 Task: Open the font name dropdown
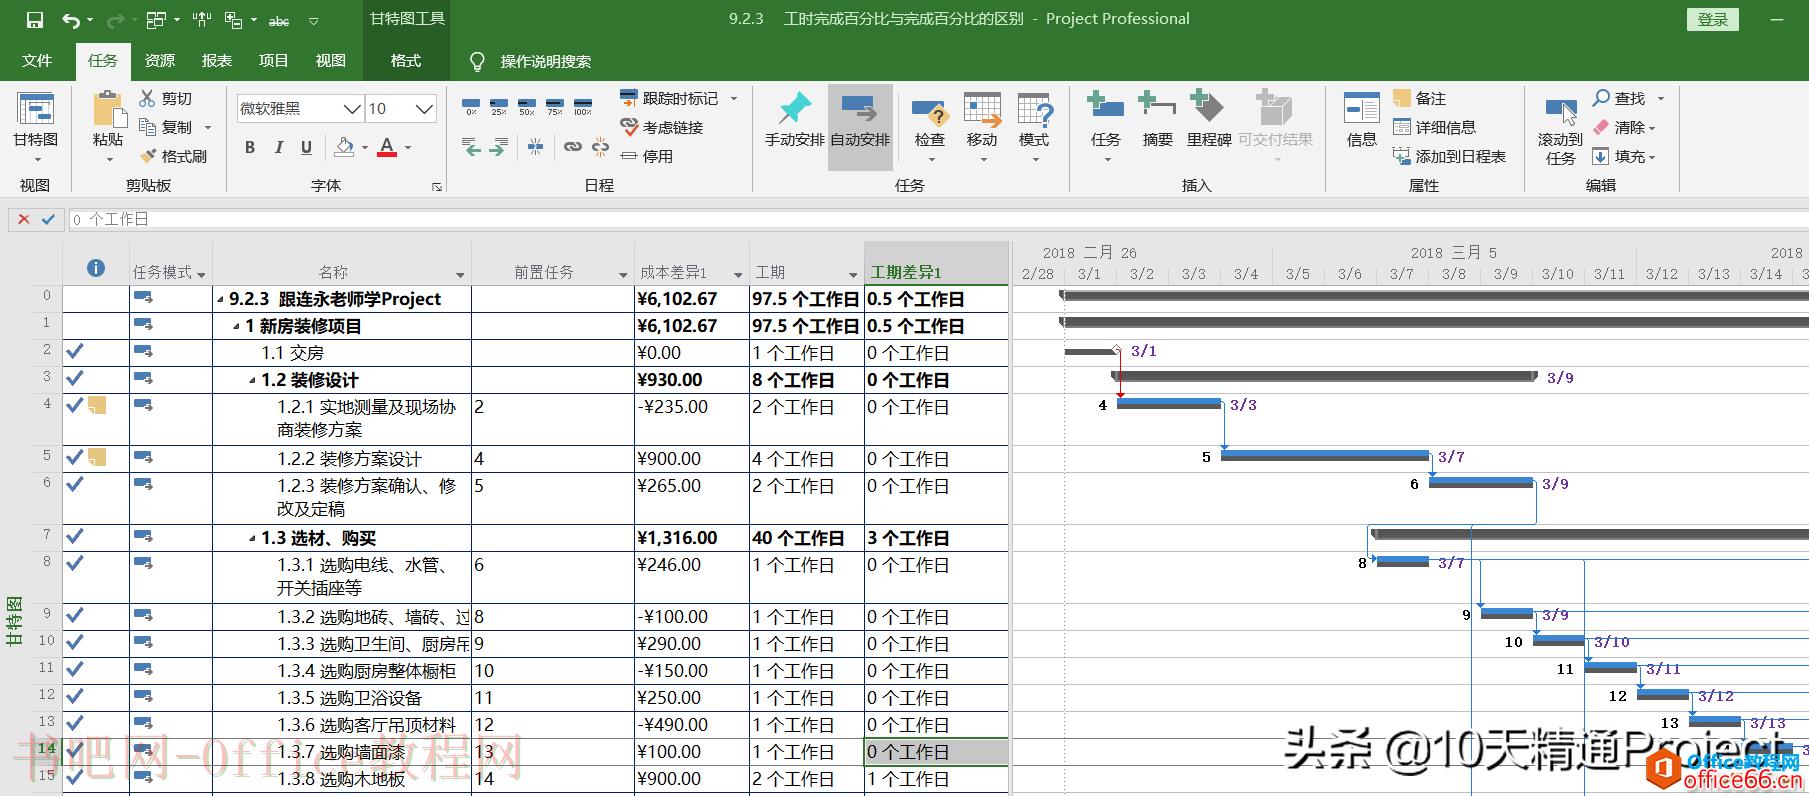click(x=352, y=108)
